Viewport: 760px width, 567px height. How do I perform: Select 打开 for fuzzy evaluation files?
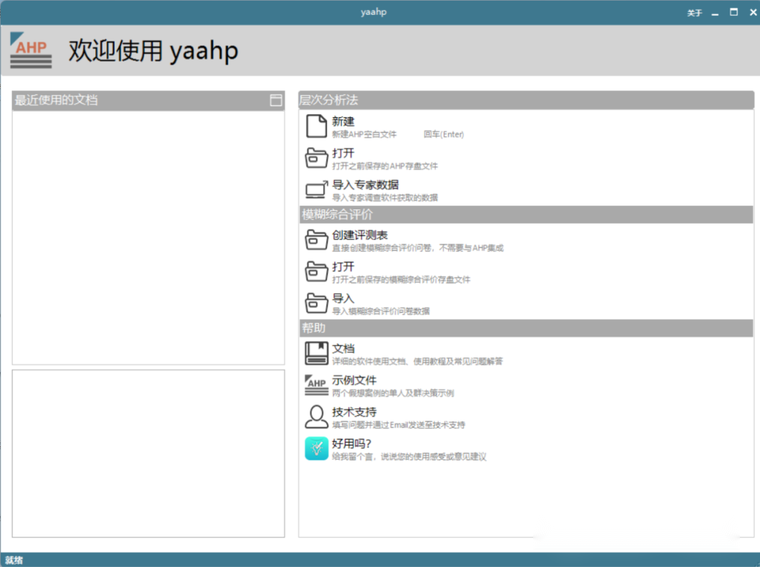[343, 267]
